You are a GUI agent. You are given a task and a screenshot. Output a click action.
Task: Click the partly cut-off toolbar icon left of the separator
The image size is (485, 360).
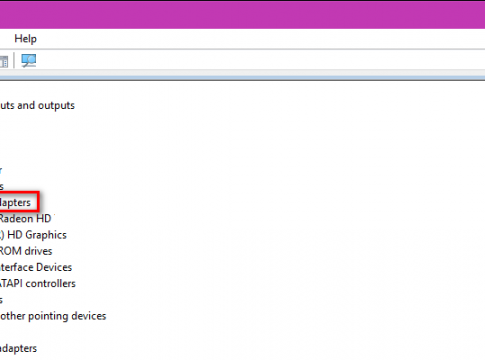[4, 62]
